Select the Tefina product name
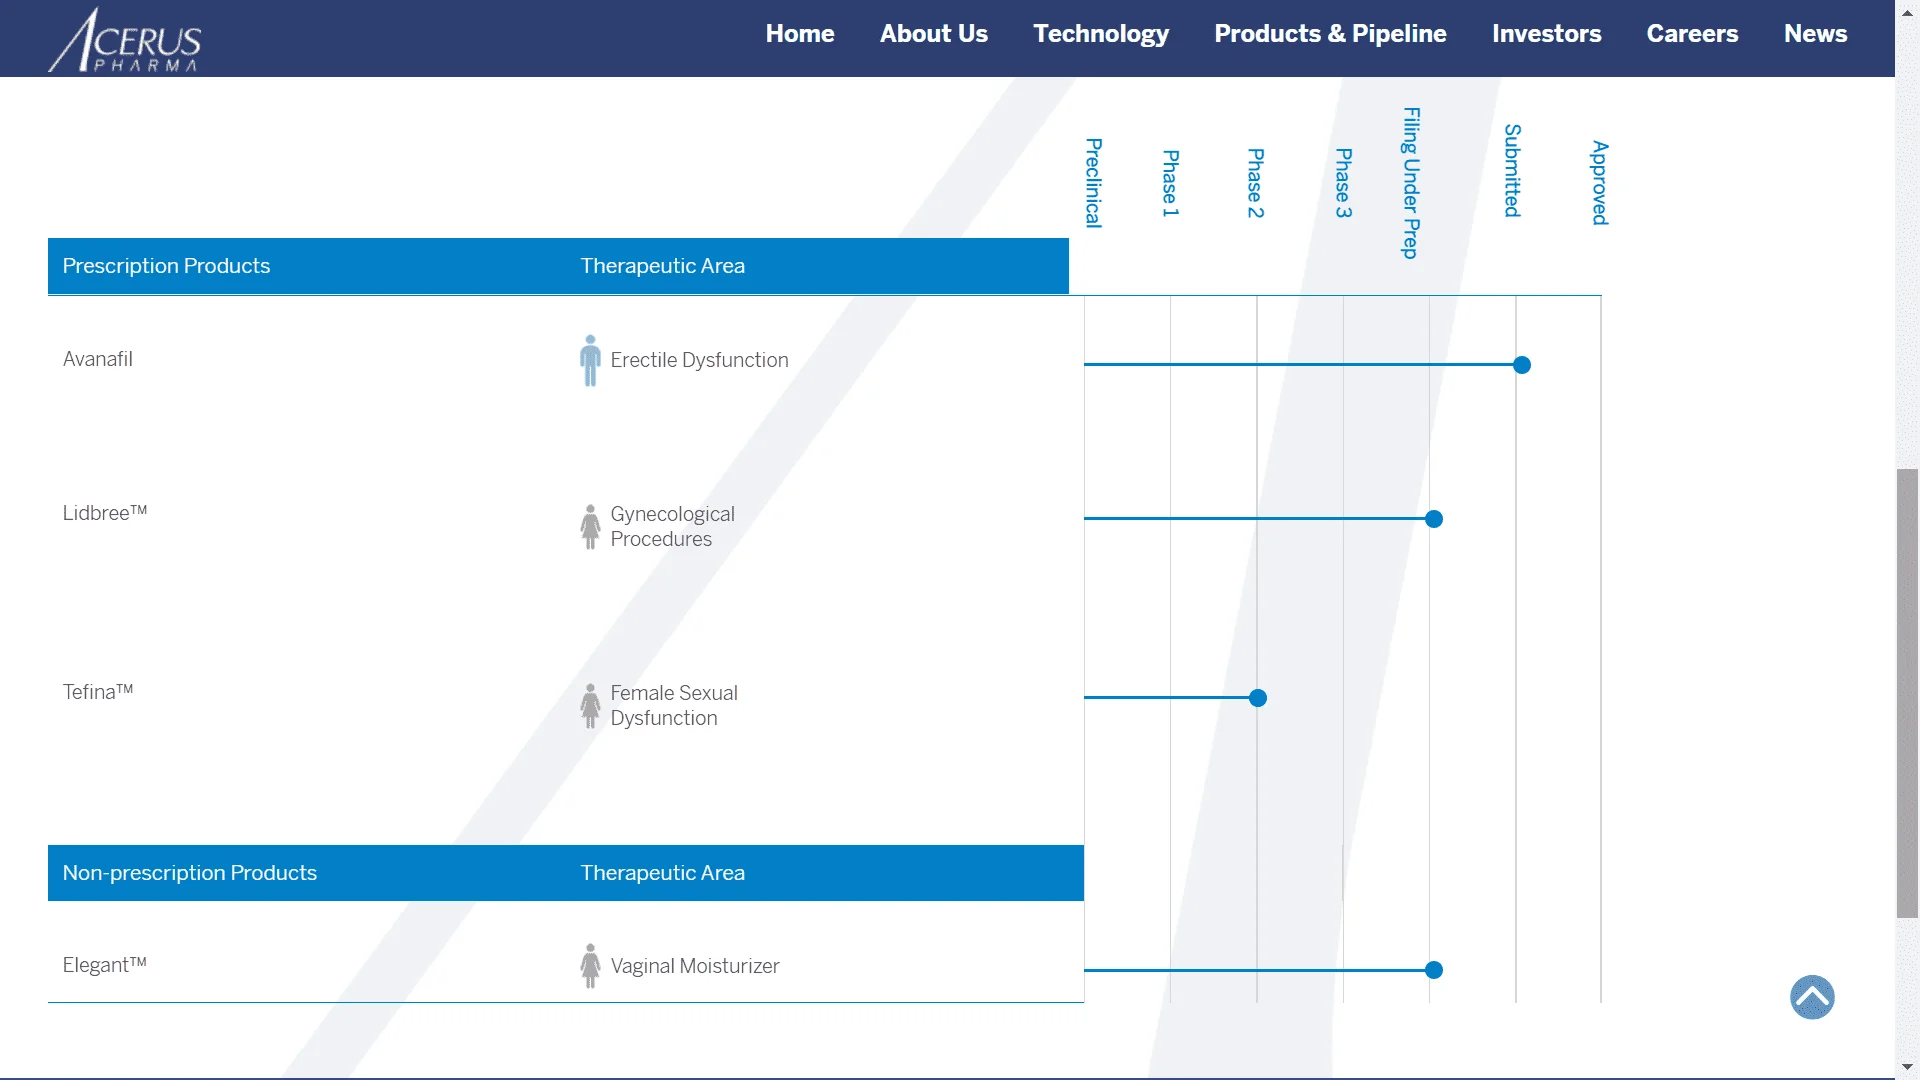 97,692
